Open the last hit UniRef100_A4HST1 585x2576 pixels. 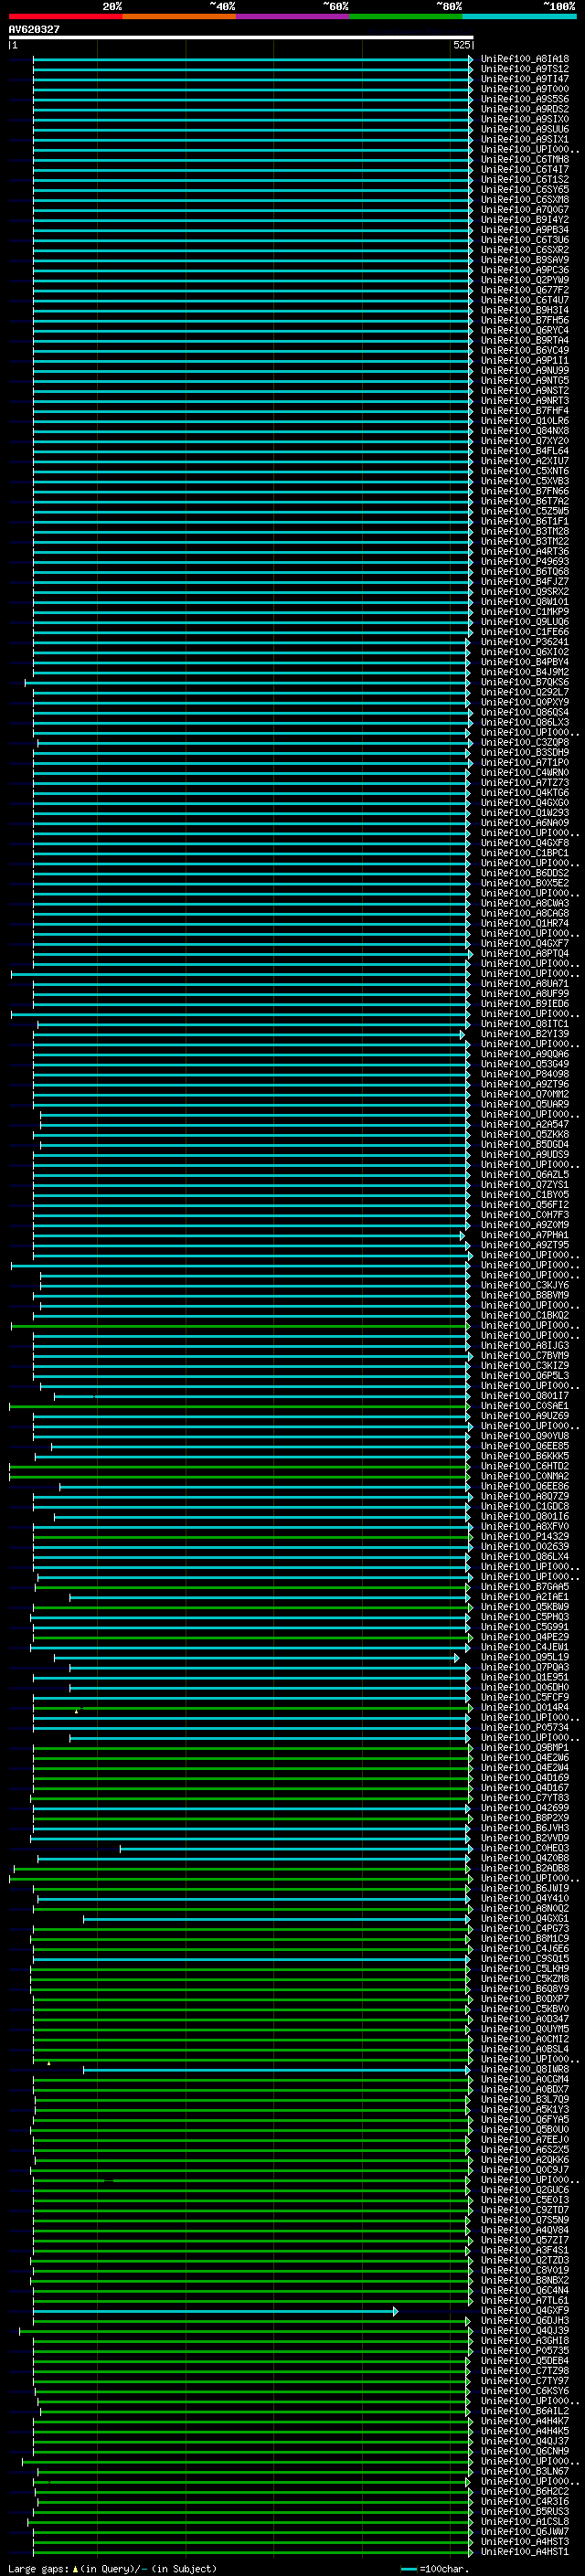[524, 2552]
